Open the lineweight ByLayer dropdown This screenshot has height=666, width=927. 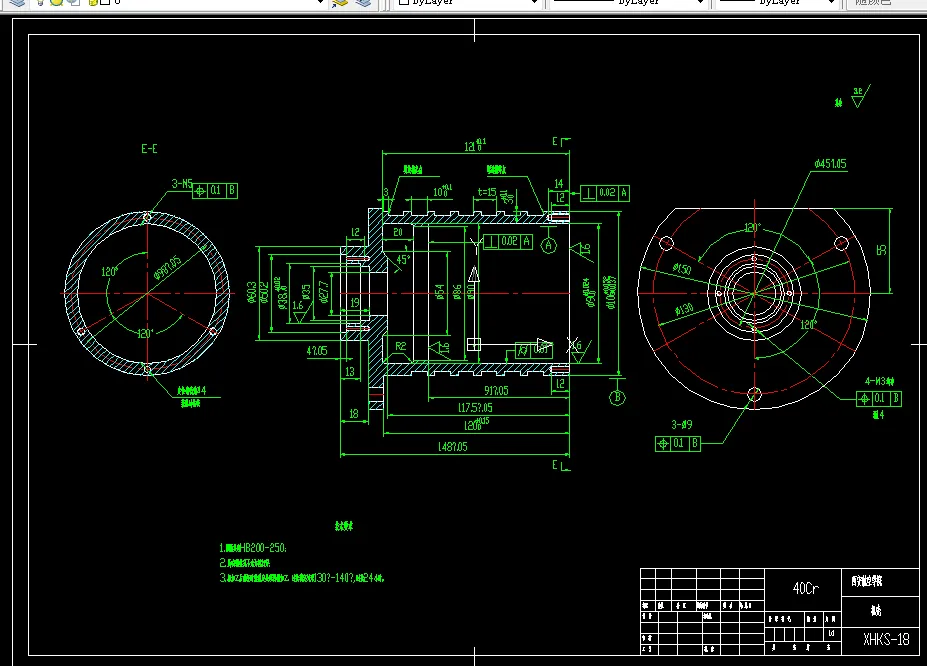pos(831,3)
